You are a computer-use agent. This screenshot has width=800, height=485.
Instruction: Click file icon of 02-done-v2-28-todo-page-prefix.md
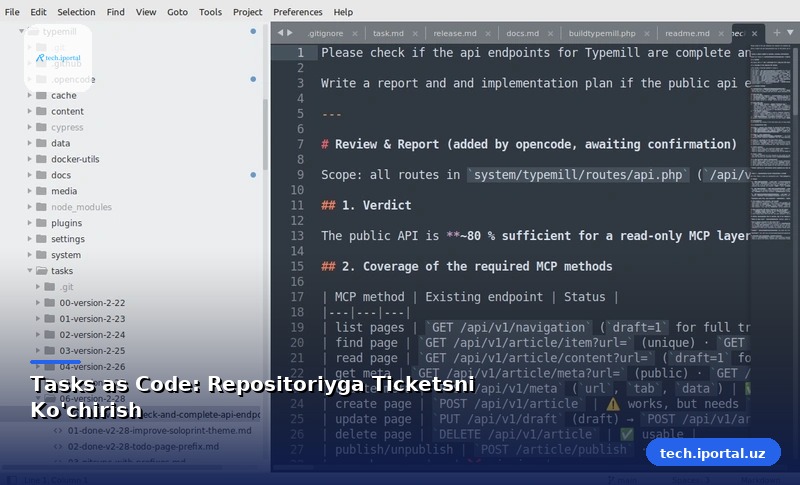(x=58, y=447)
